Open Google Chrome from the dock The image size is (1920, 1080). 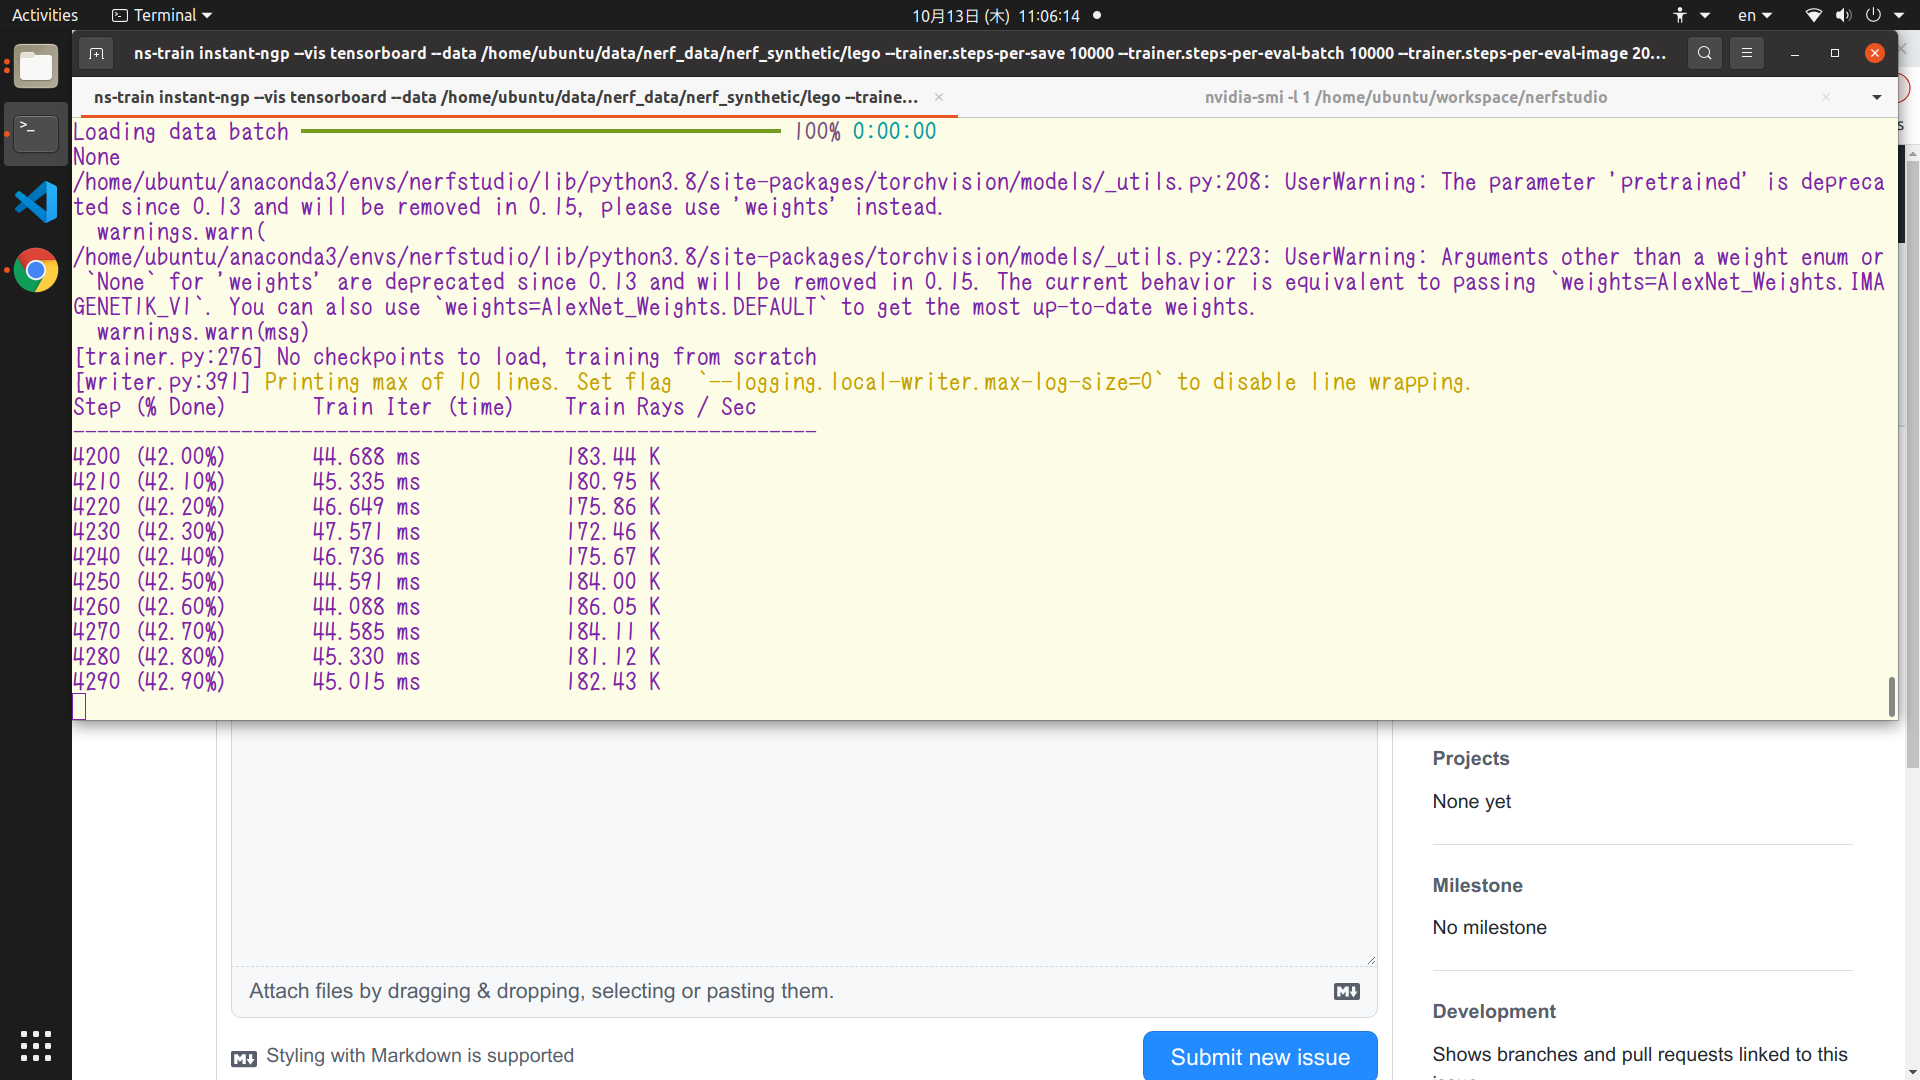tap(35, 270)
